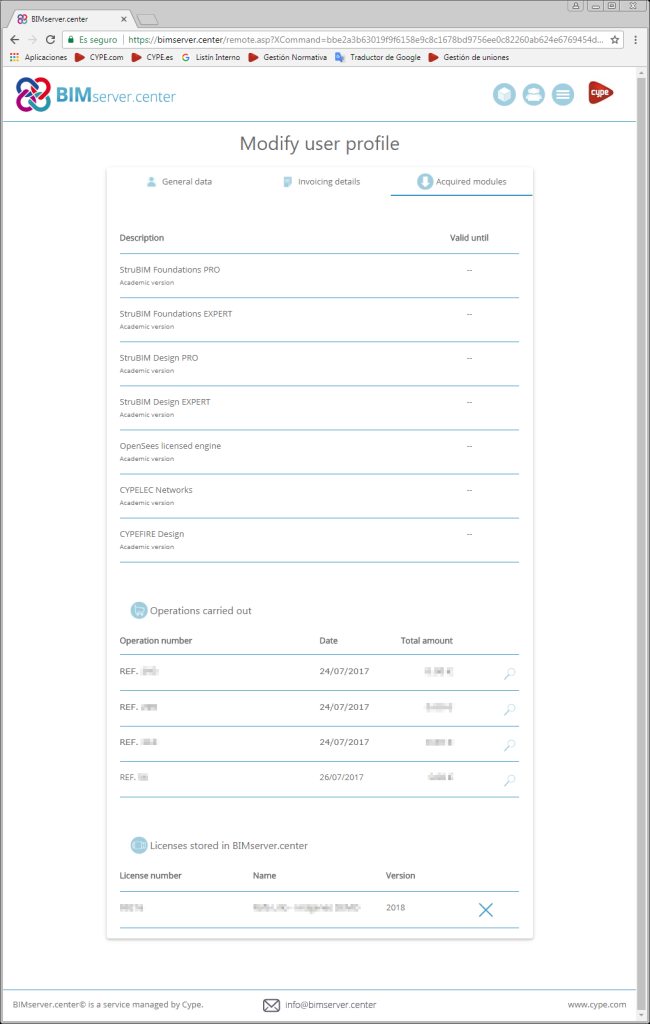The image size is (650, 1024).
Task: Click OpenSees licensed engine row
Action: coord(319,453)
